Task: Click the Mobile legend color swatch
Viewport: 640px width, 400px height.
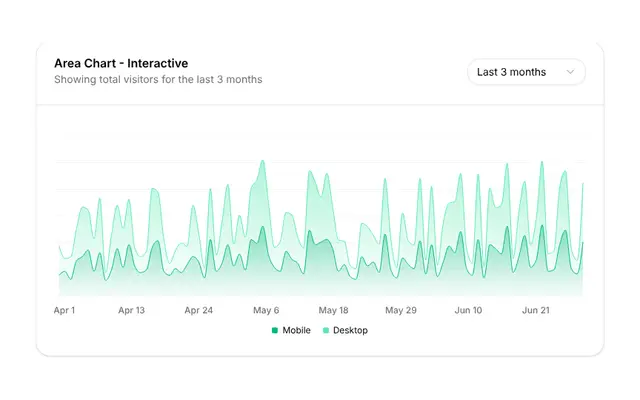Action: (x=275, y=330)
